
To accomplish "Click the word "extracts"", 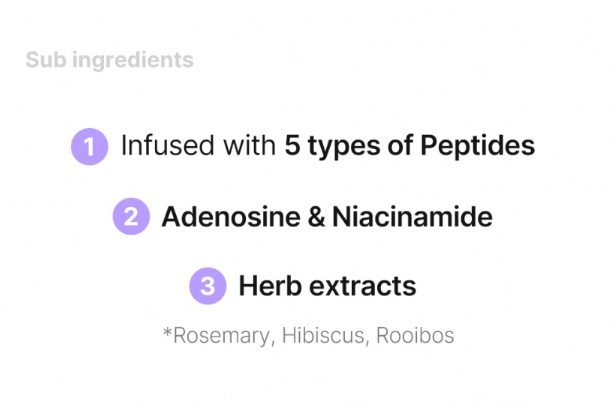I will 360,287.
